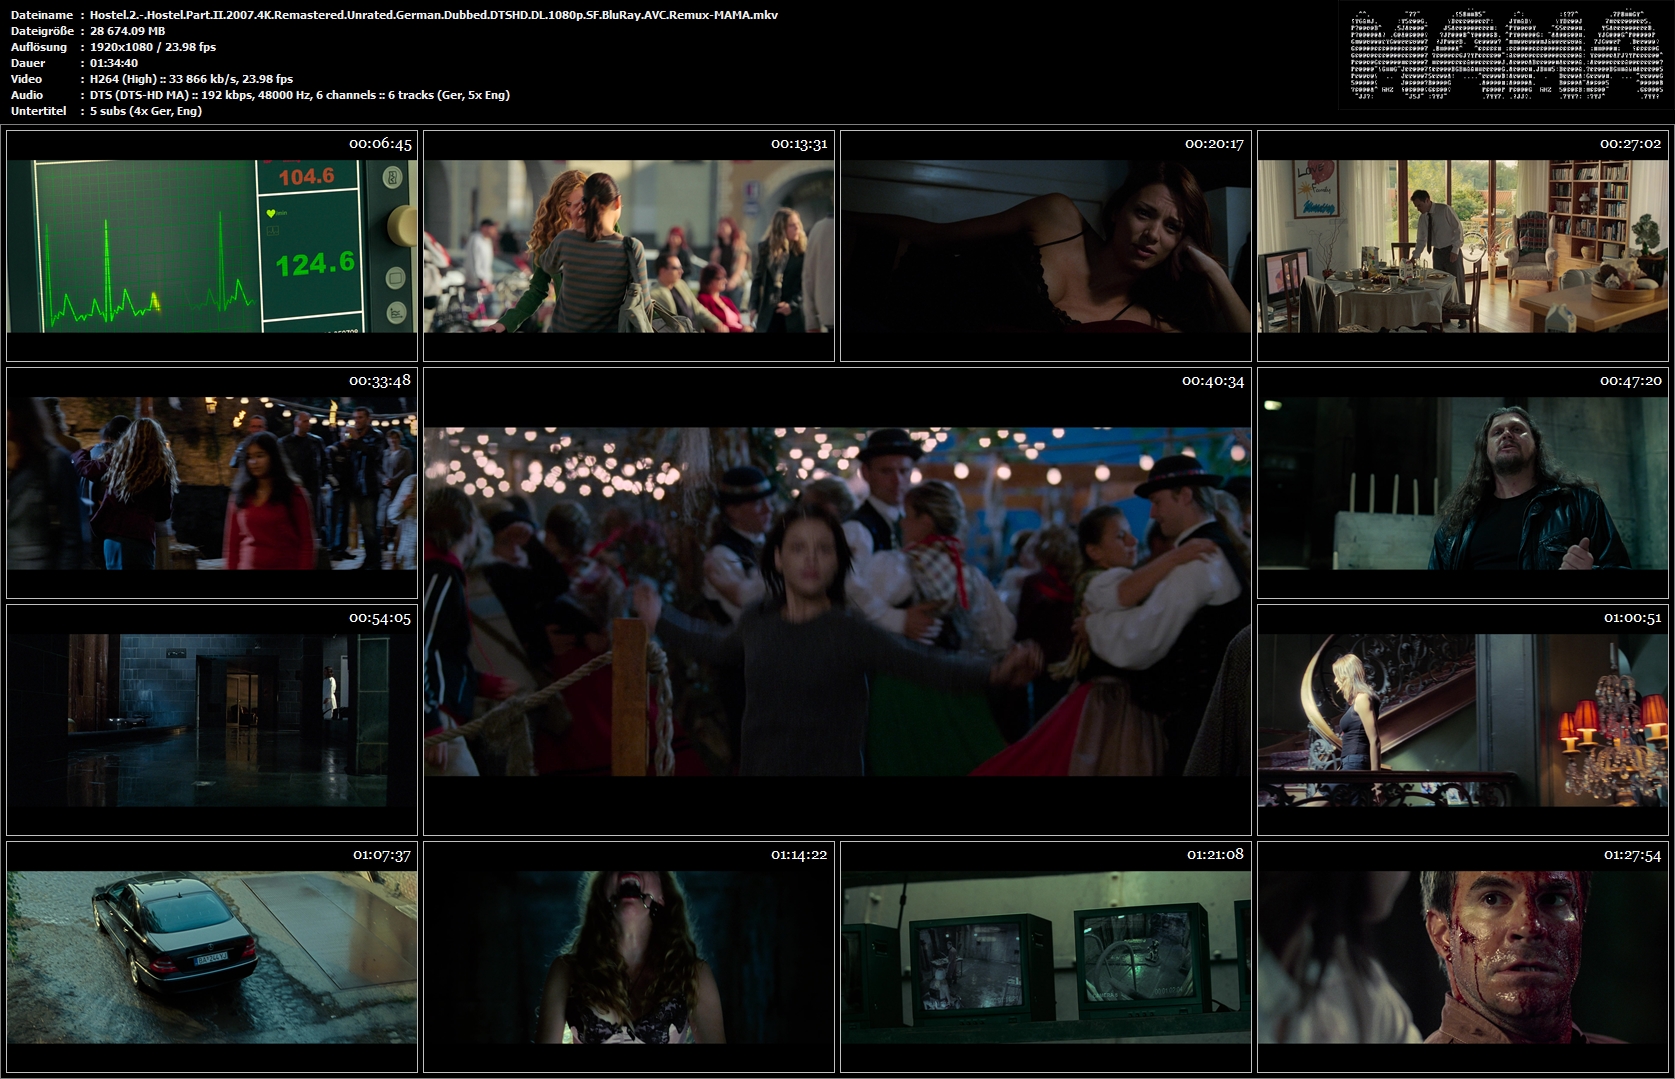Click the Auflösung label

pos(39,47)
